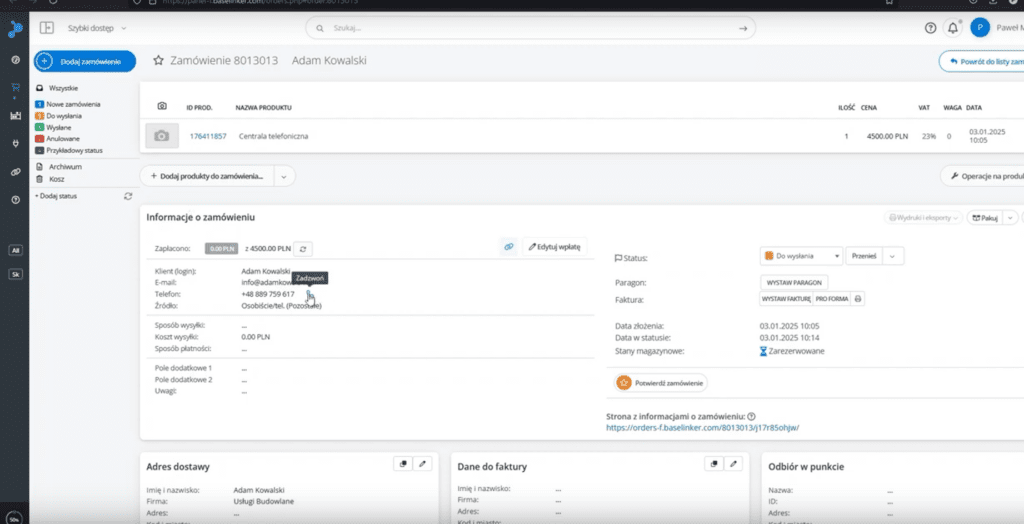Expand arrow next to Dodaj produkty do zamówienia
Viewport: 1024px width, 524px height.
(x=283, y=176)
